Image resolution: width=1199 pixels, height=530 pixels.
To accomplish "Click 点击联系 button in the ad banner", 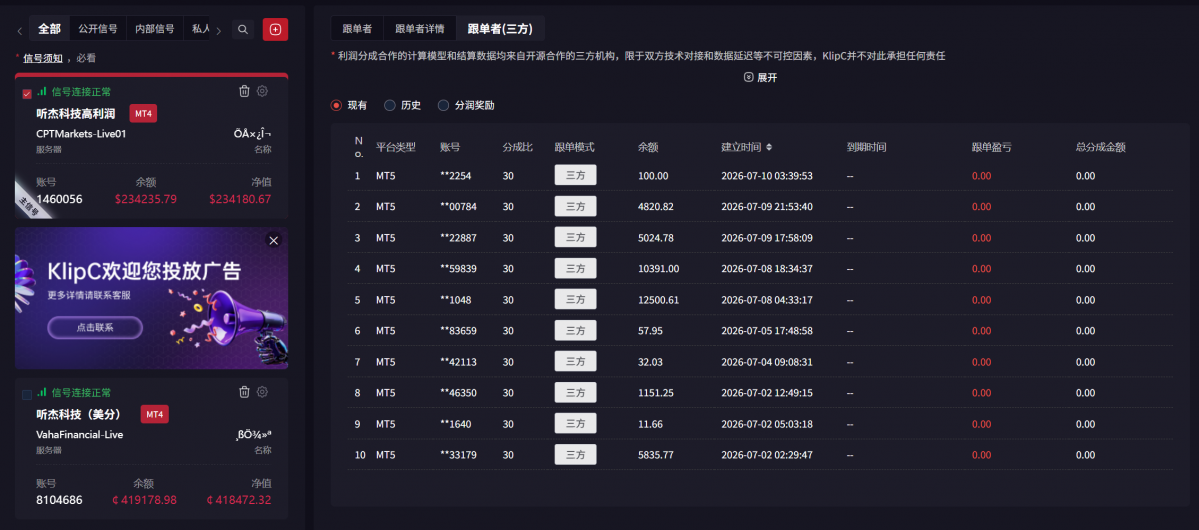I will click(x=95, y=327).
